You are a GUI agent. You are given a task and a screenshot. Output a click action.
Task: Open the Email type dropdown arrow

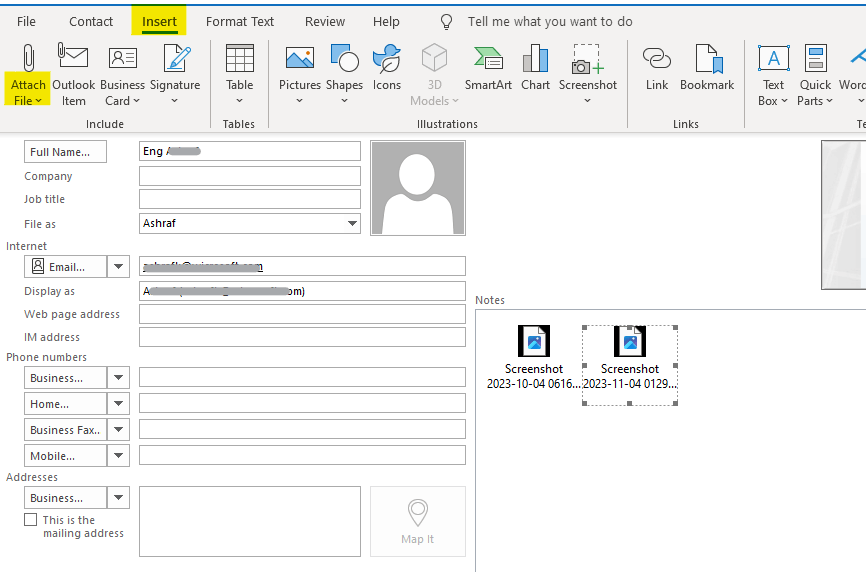coord(118,267)
